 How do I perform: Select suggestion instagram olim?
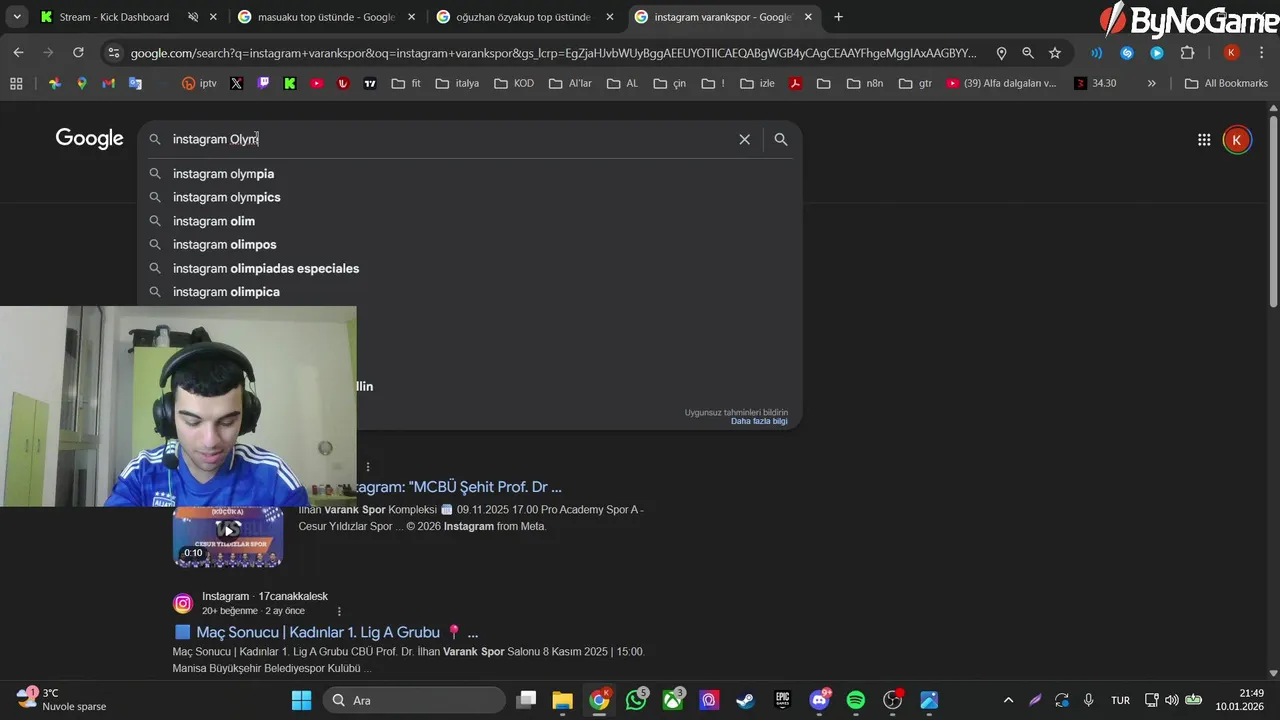[x=470, y=221]
